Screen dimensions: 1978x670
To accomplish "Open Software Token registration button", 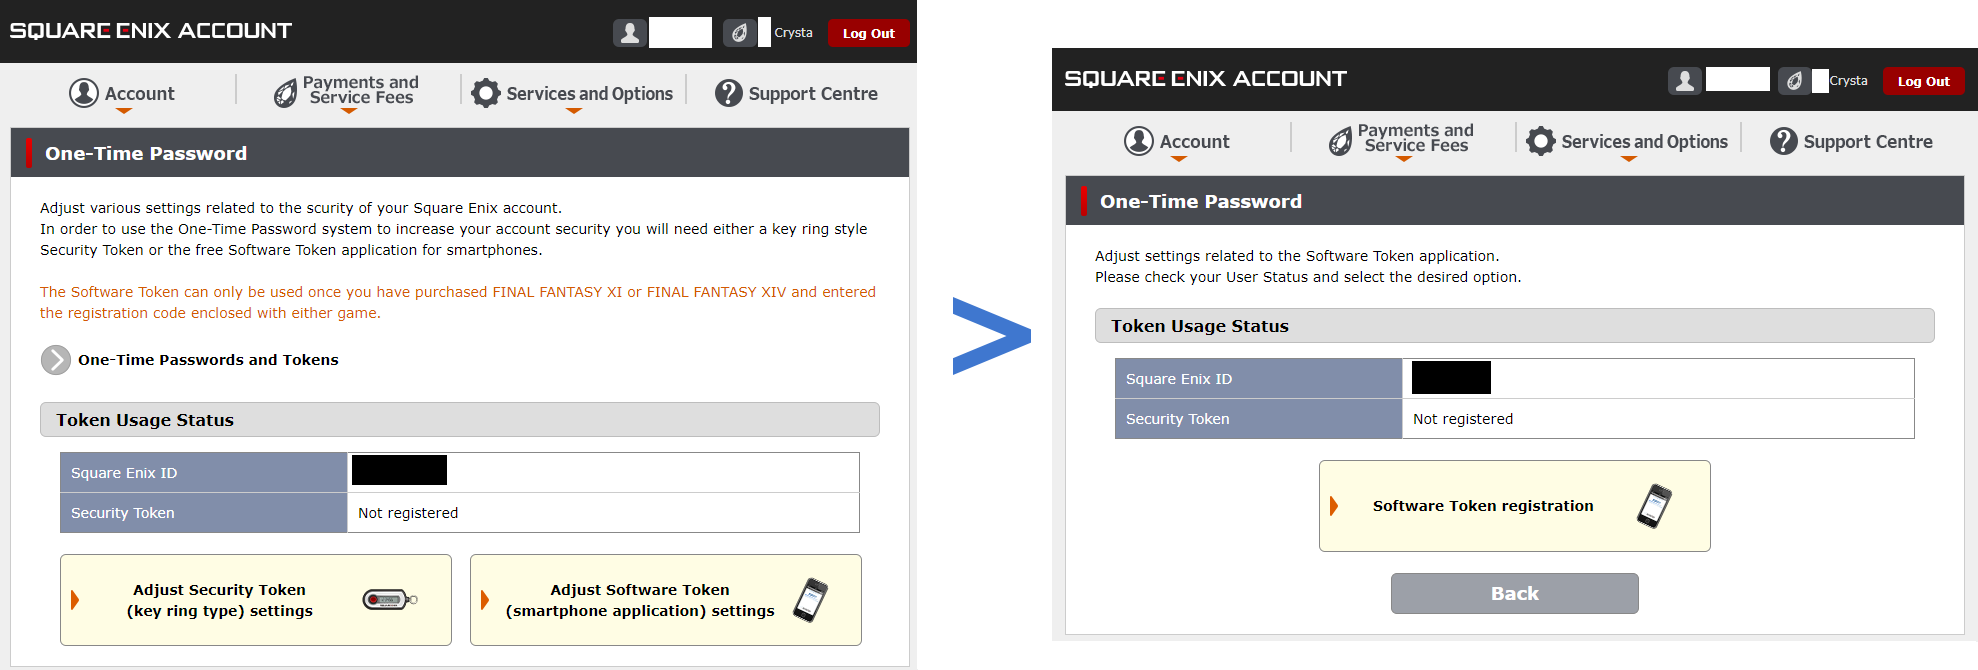I will [x=1515, y=506].
